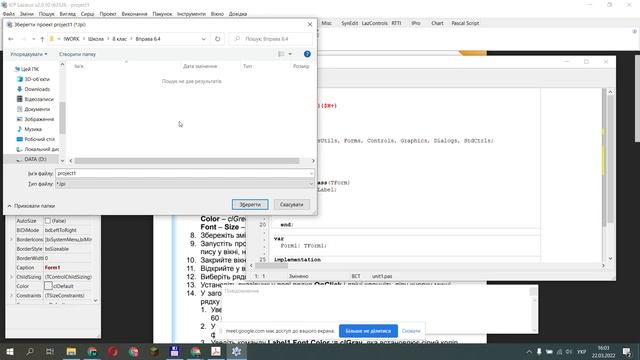640x360 pixels.
Task: Open the Інструменти menu
Action: pyautogui.click(x=191, y=14)
